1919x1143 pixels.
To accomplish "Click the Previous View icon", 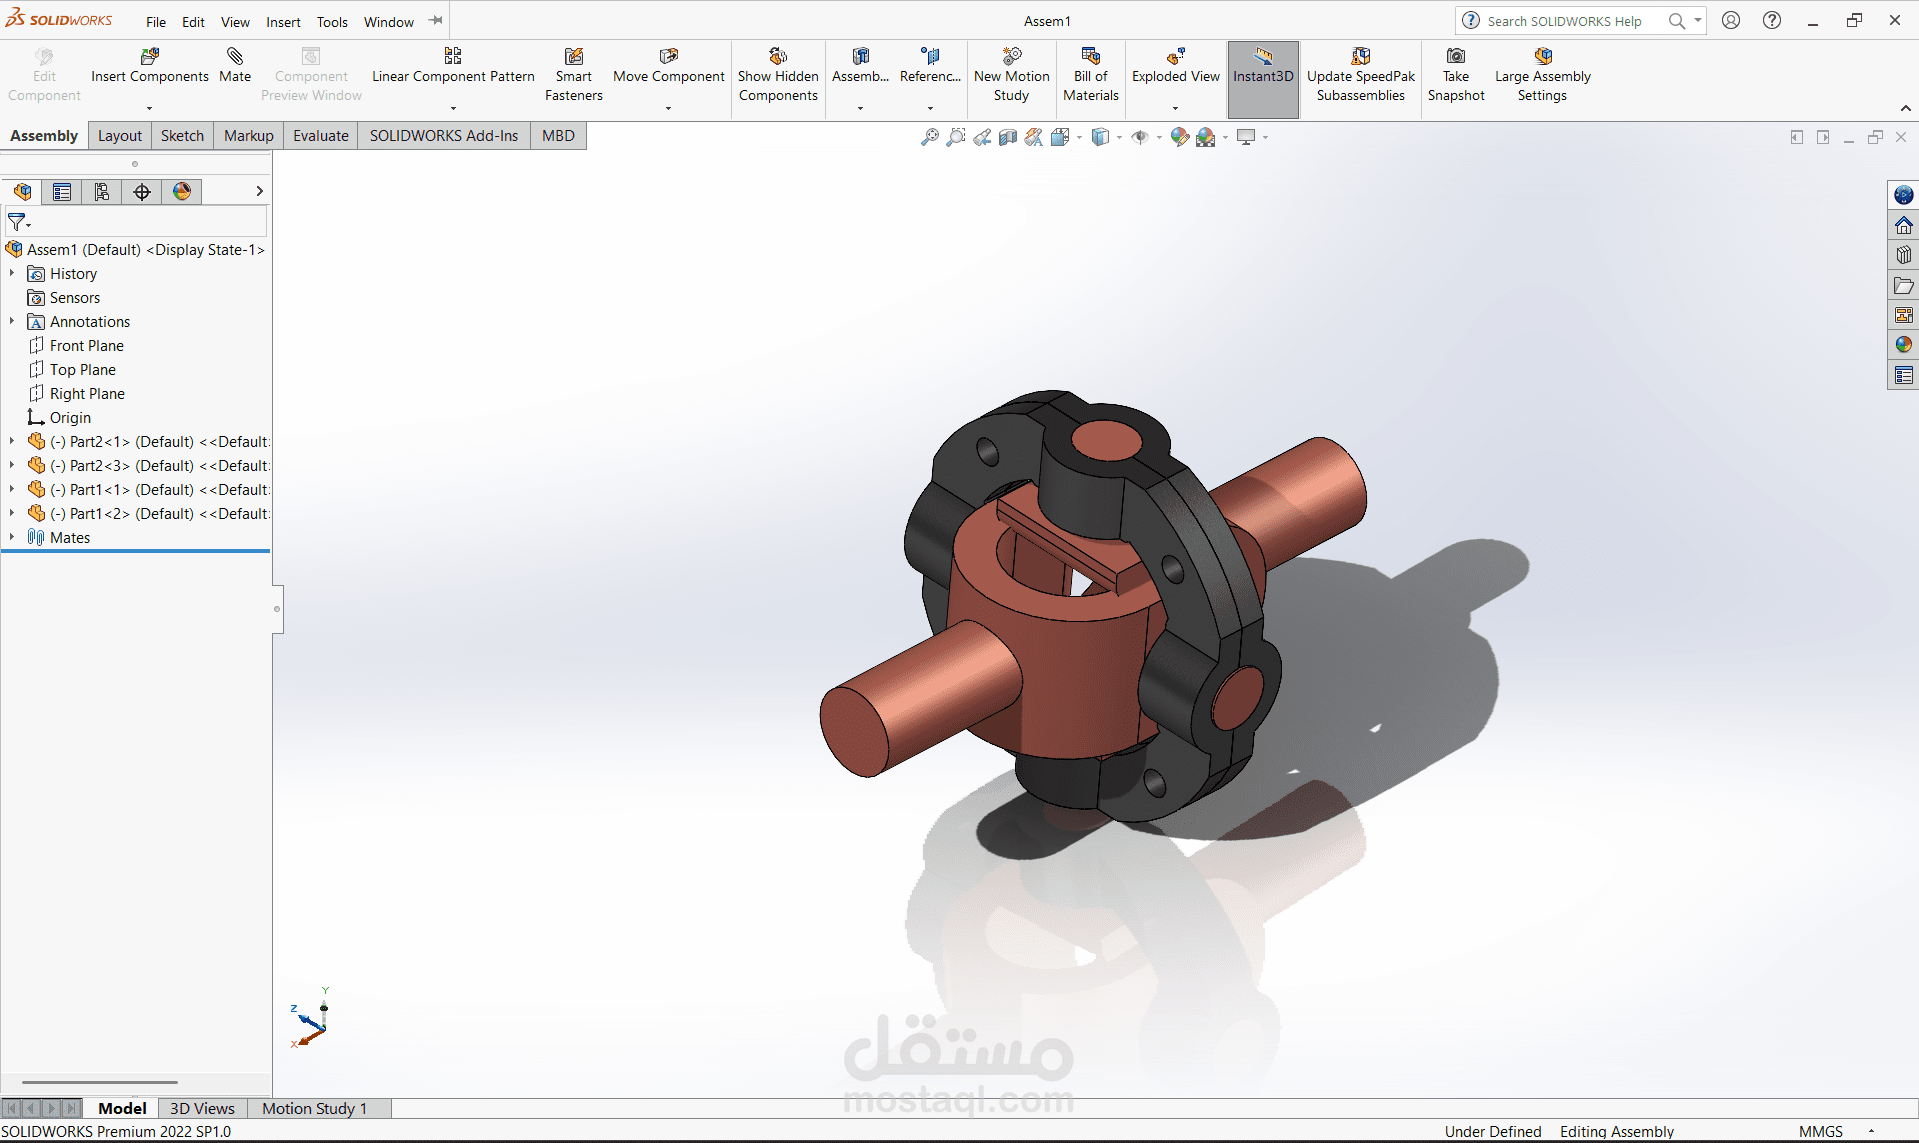I will [982, 137].
